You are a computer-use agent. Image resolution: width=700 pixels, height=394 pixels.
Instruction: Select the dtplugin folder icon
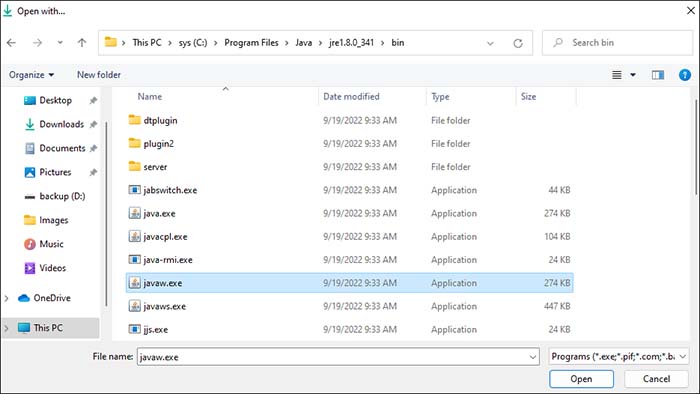[x=134, y=120]
